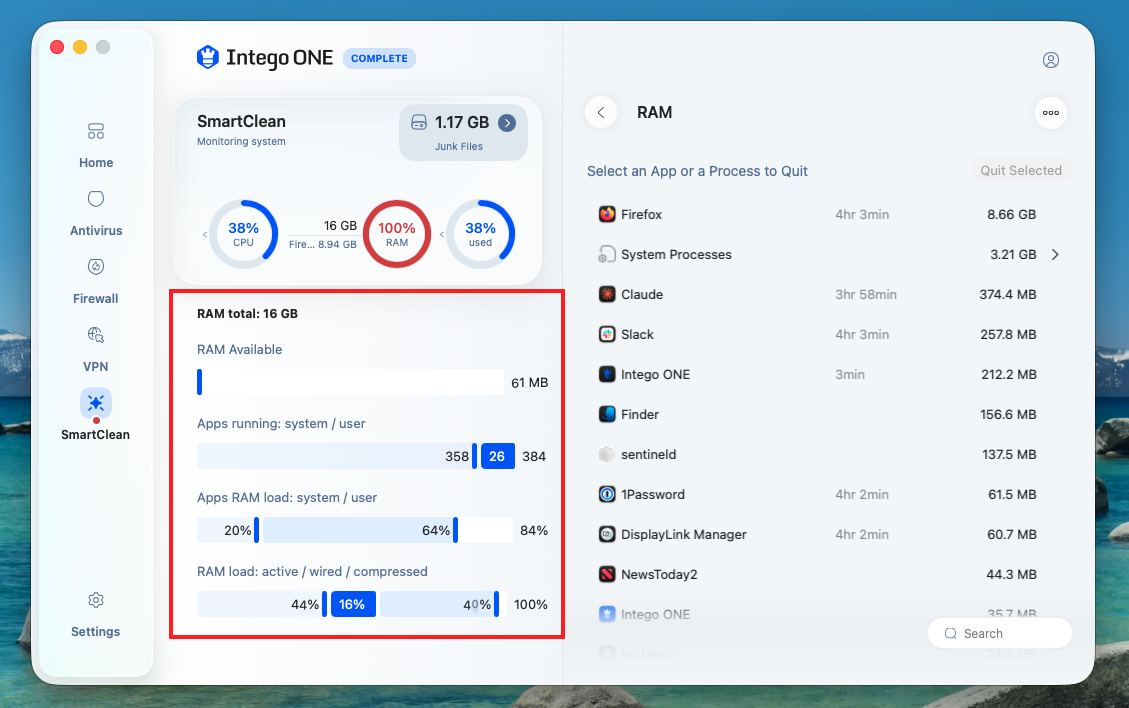The image size is (1129, 708).
Task: Select the Finder process name
Action: [x=640, y=415]
